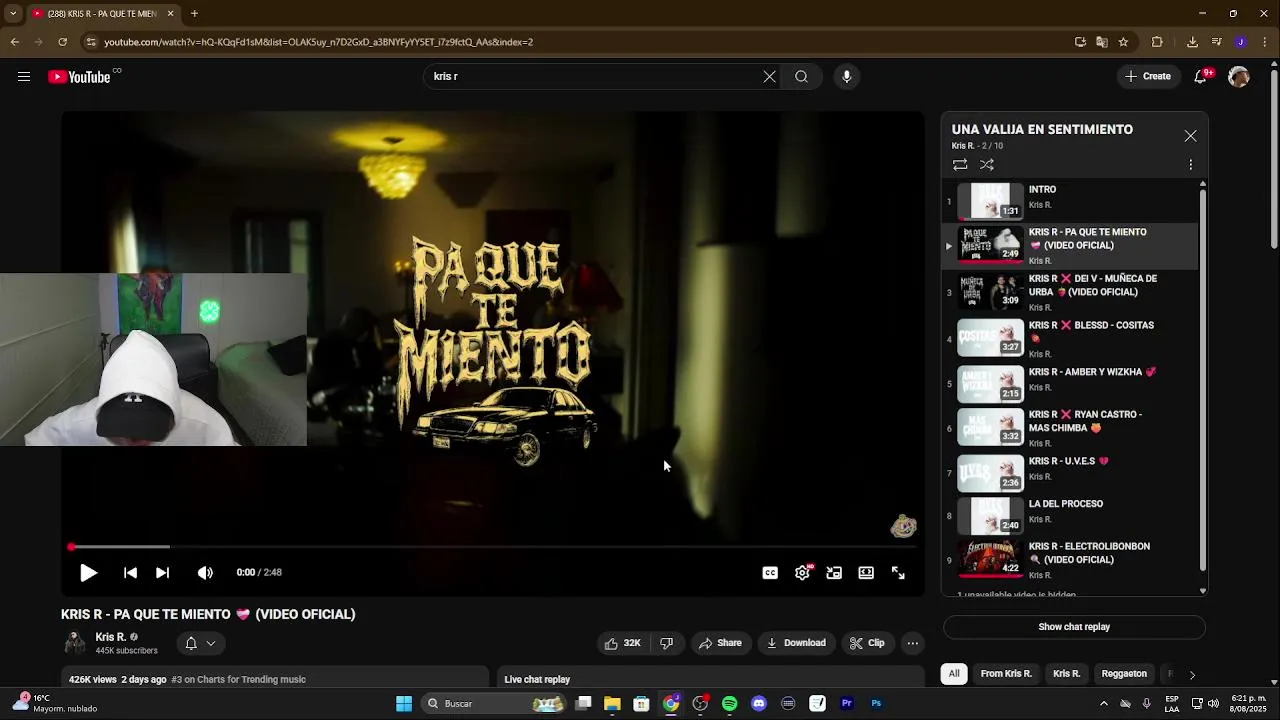Run search with the magnifier button
Image resolution: width=1280 pixels, height=720 pixels.
click(801, 77)
